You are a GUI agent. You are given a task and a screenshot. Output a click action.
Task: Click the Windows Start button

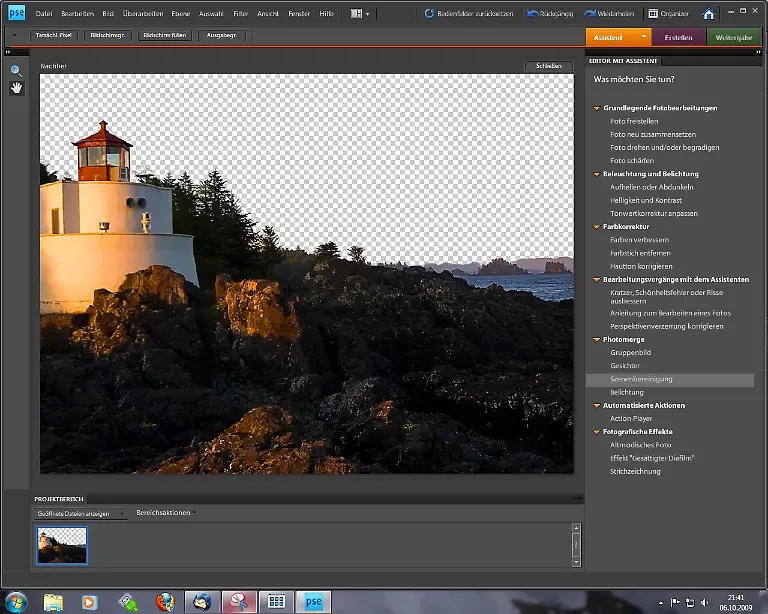[x=17, y=602]
